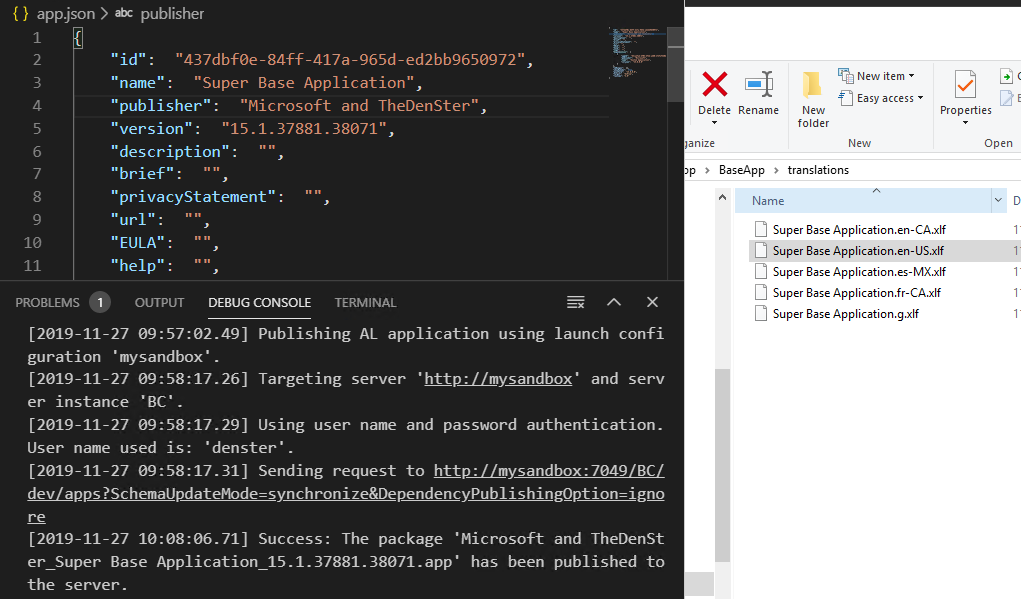
Task: Click the "privacyStatement" key
Action: [193, 197]
